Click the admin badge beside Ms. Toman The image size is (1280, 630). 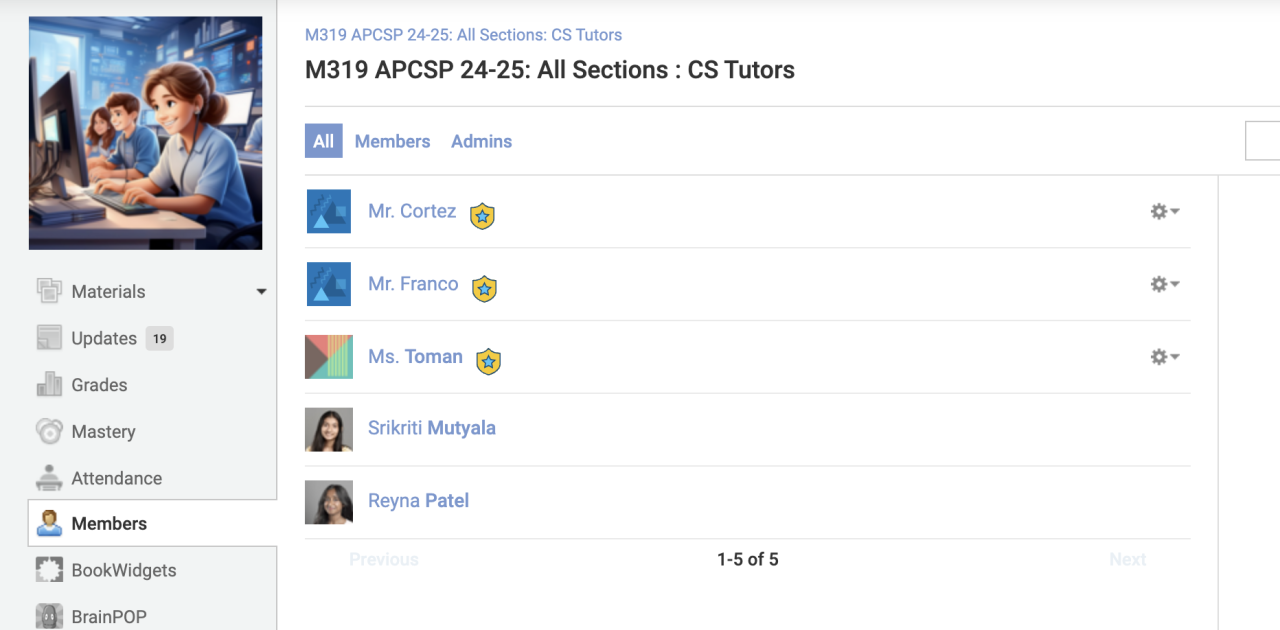[488, 360]
